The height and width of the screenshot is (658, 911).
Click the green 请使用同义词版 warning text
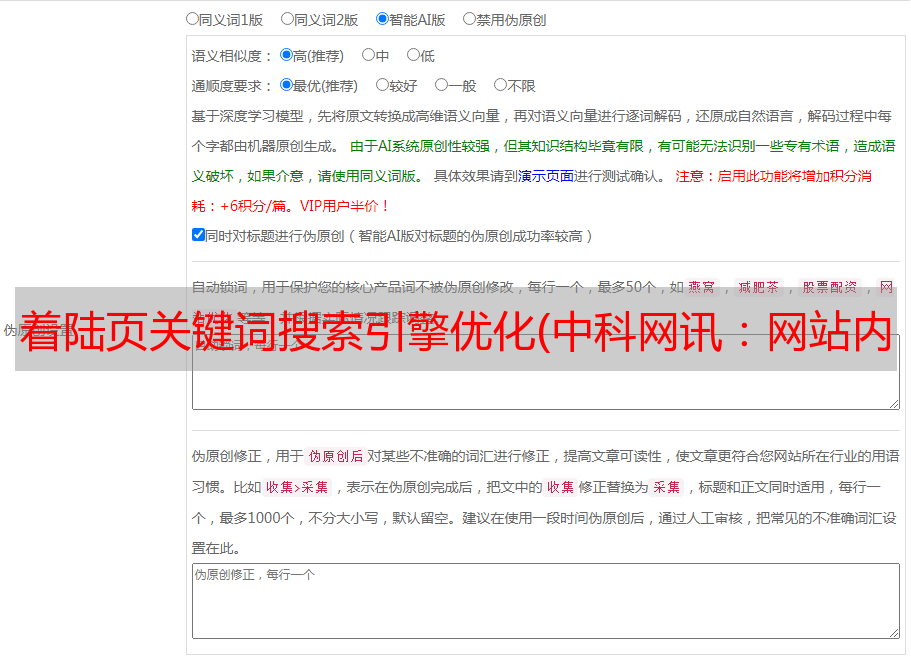(x=370, y=176)
